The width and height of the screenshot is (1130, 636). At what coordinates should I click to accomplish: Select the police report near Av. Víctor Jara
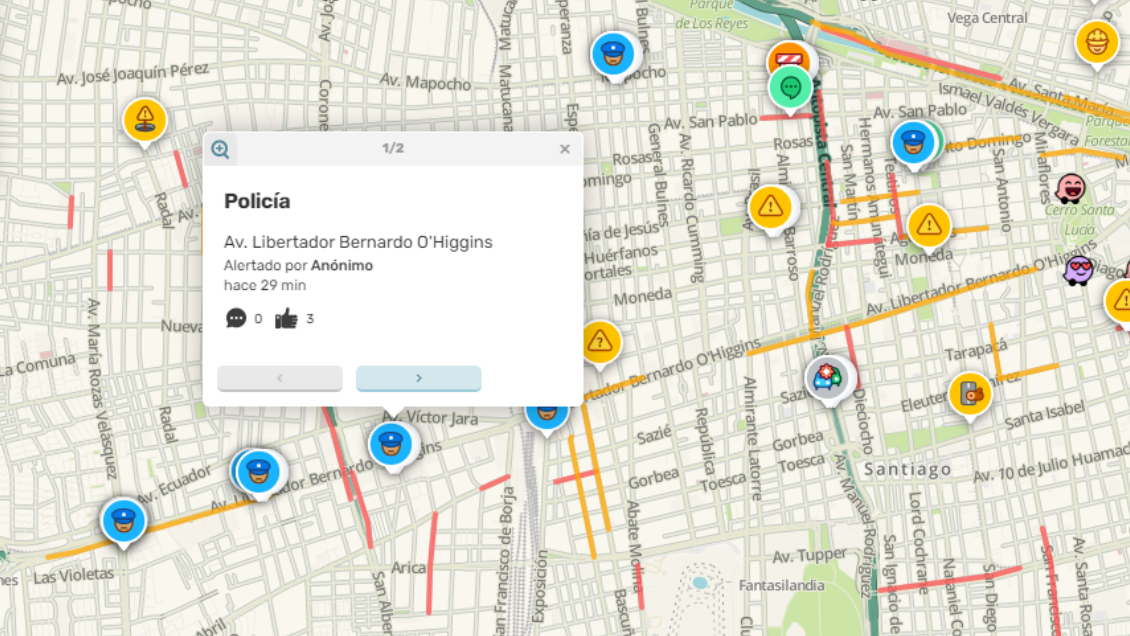(393, 444)
